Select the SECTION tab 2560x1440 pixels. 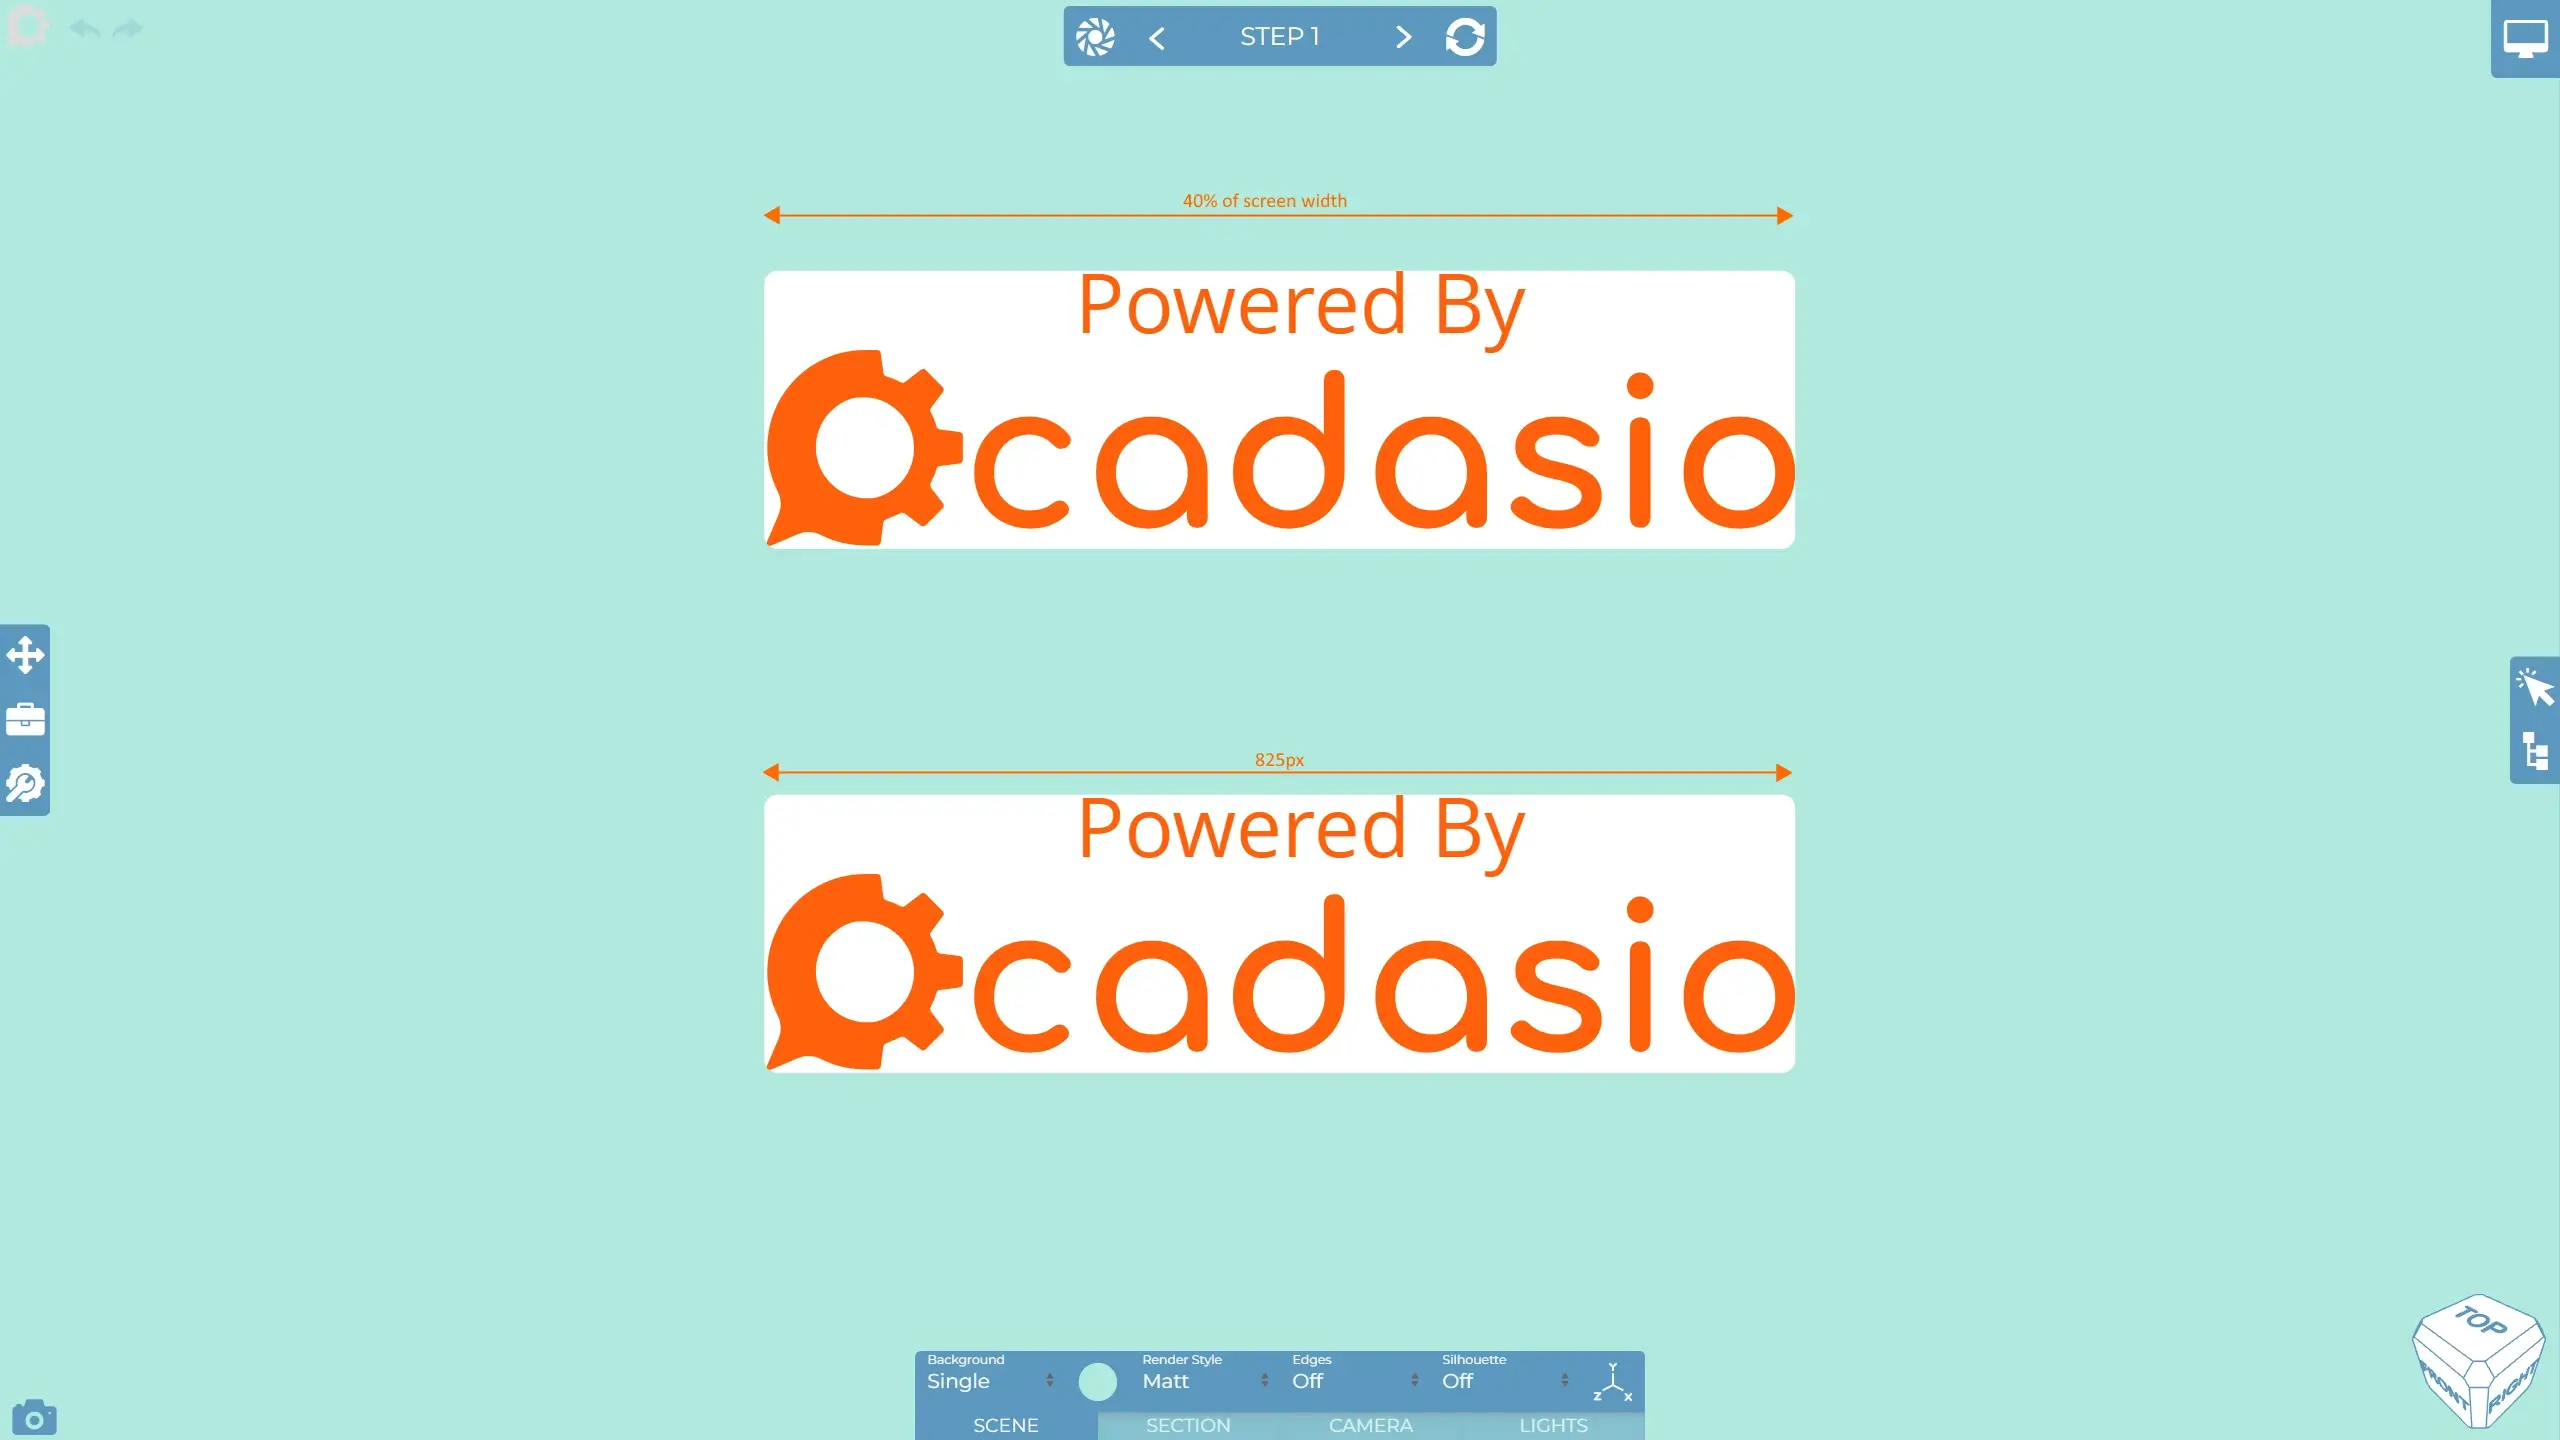[x=1189, y=1424]
